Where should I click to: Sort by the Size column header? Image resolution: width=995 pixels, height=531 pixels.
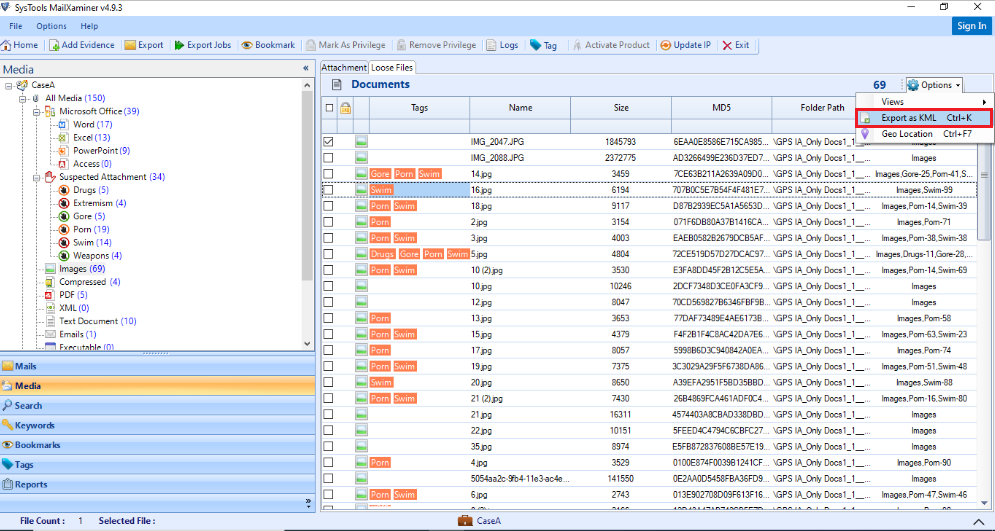[621, 108]
